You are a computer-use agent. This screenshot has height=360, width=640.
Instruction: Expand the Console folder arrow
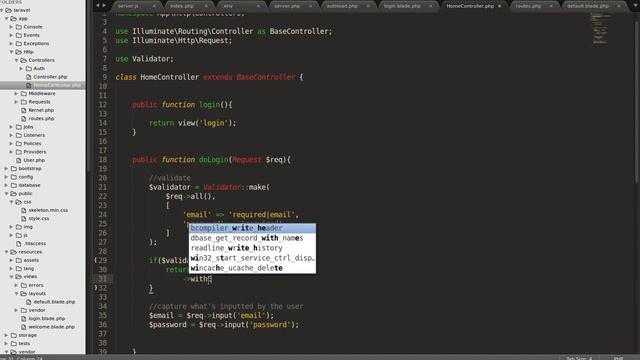[x=11, y=27]
